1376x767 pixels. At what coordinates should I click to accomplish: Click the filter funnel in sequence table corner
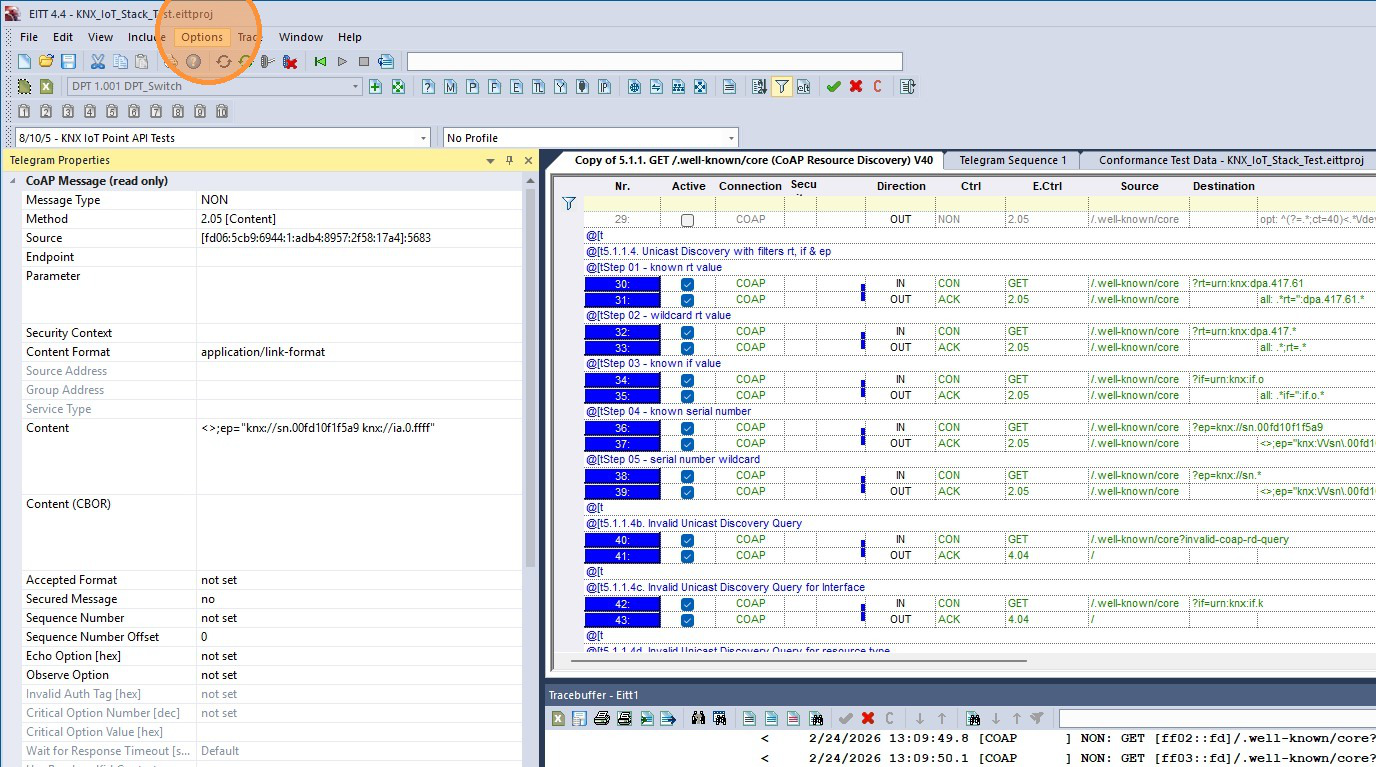[x=568, y=203]
